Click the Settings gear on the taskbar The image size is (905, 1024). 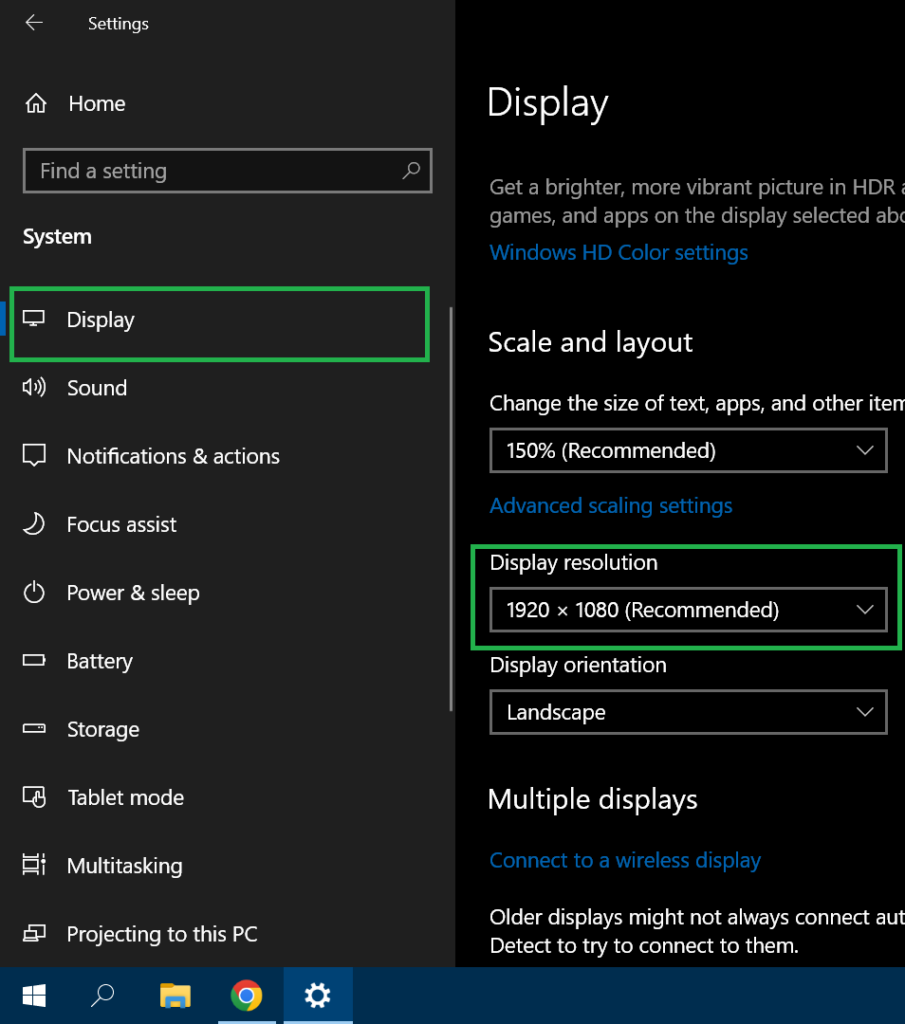click(317, 995)
